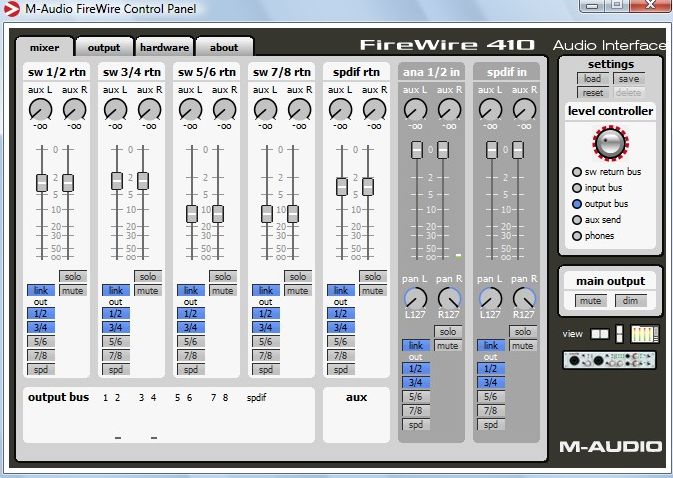Viewport: 673px width, 478px height.
Task: Select the narrow single-strip view icon
Action: [x=619, y=333]
